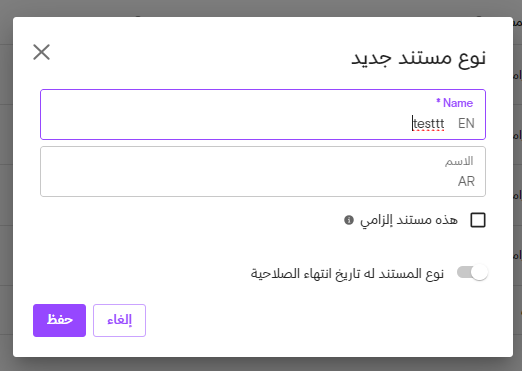Viewport: 522px width, 371px height.
Task: Click the purple Name field label
Action: (458, 103)
